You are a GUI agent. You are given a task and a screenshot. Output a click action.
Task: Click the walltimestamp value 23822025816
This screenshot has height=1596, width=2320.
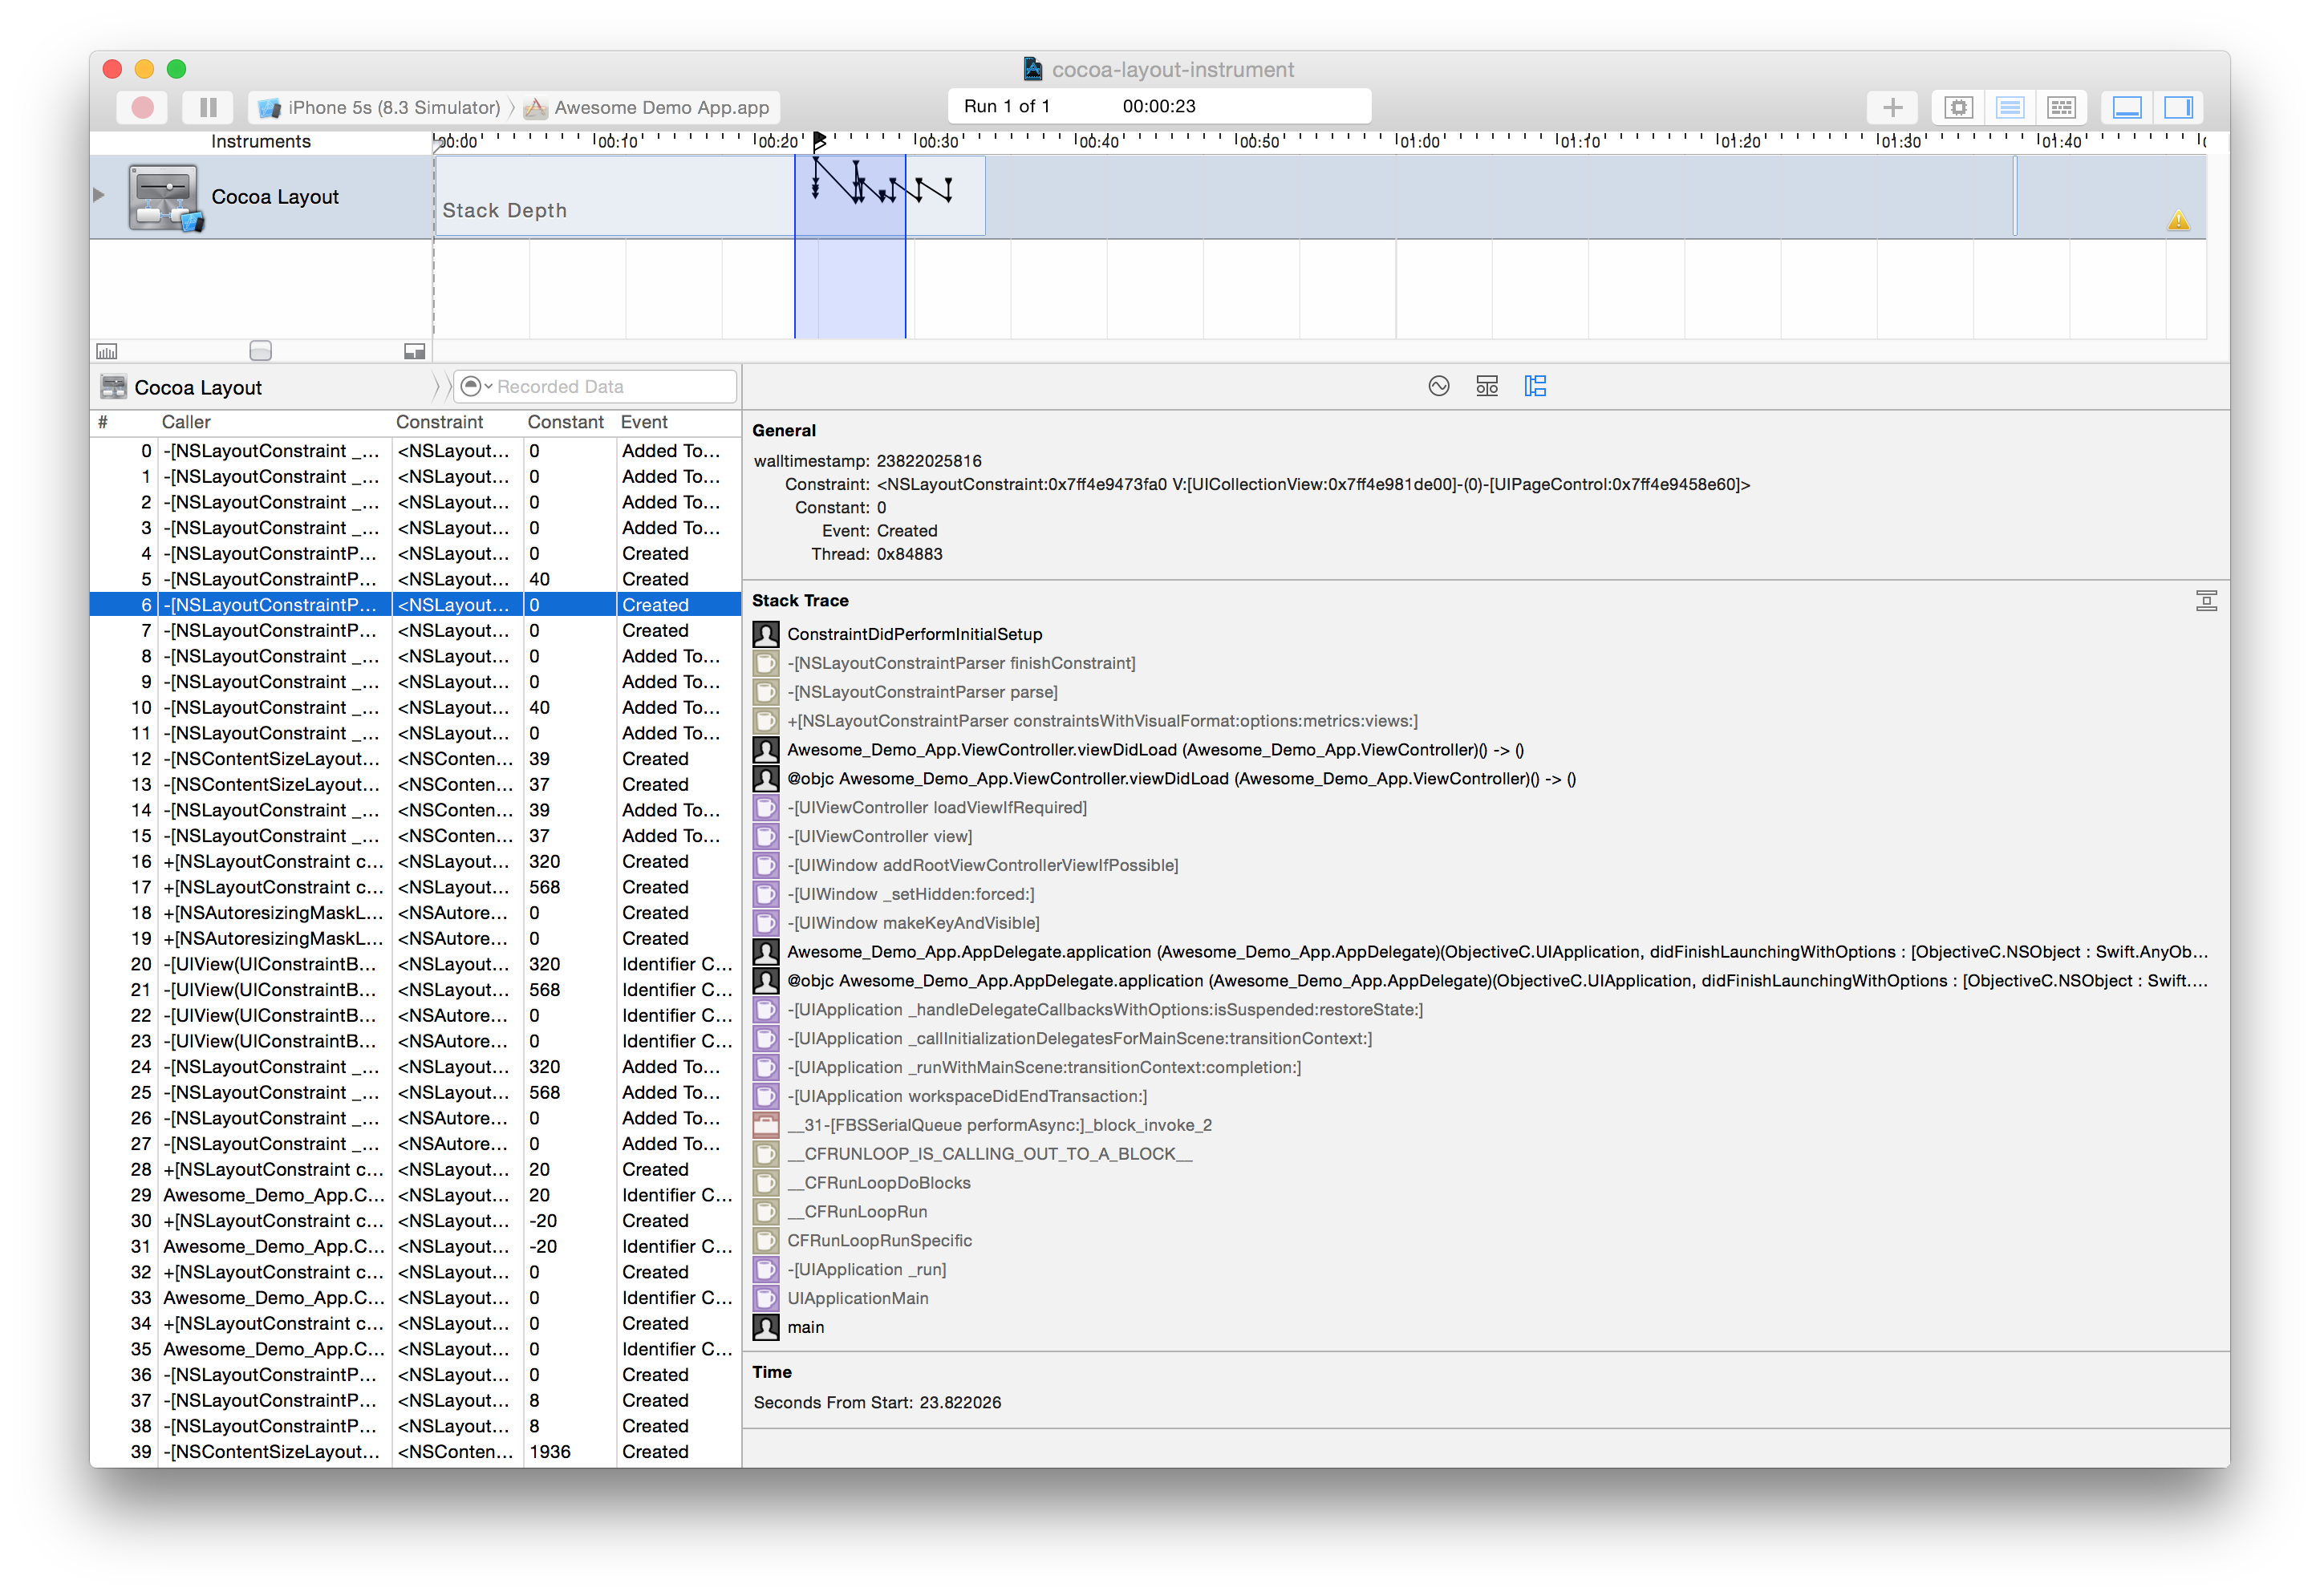(928, 461)
